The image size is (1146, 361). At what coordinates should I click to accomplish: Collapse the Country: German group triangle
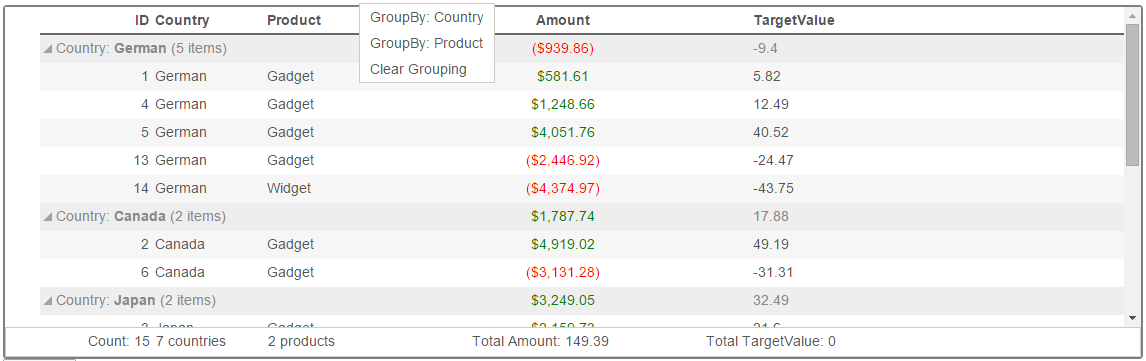click(48, 49)
